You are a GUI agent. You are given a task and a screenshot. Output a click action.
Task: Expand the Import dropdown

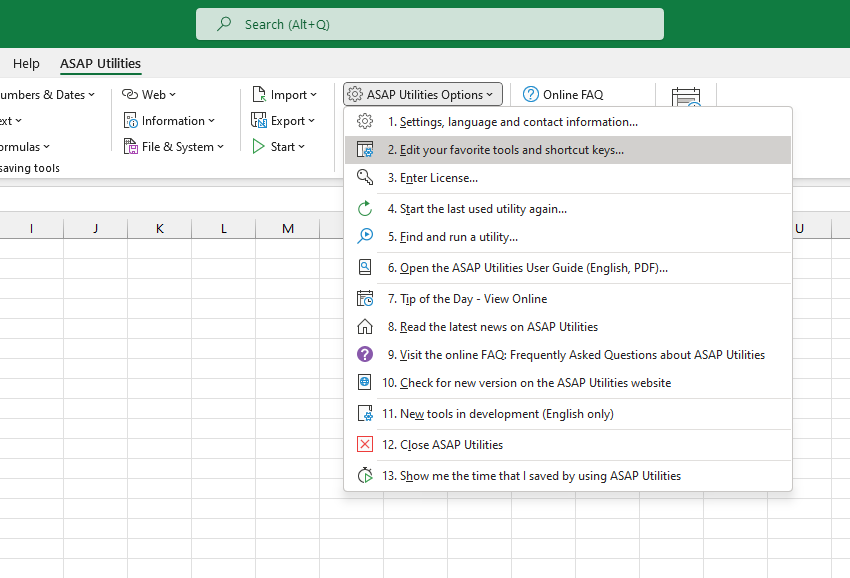click(x=313, y=94)
